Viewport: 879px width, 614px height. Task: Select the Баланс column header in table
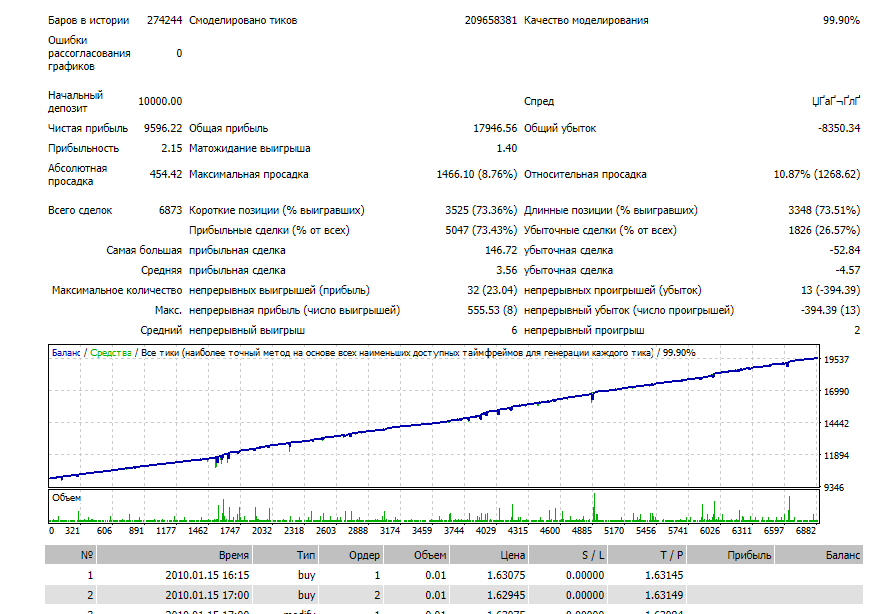(x=819, y=555)
